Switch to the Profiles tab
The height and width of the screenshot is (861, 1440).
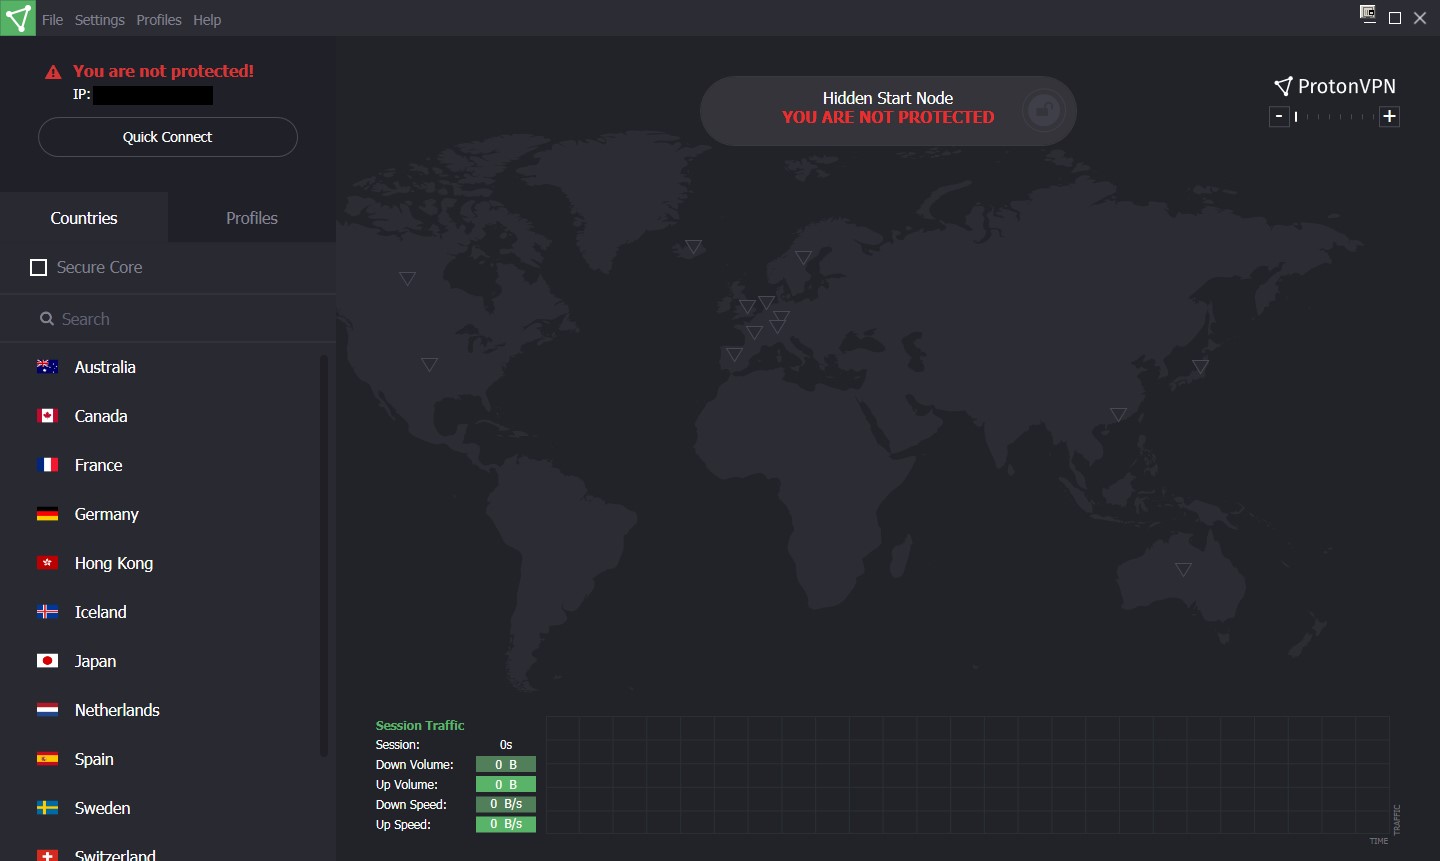coord(252,218)
